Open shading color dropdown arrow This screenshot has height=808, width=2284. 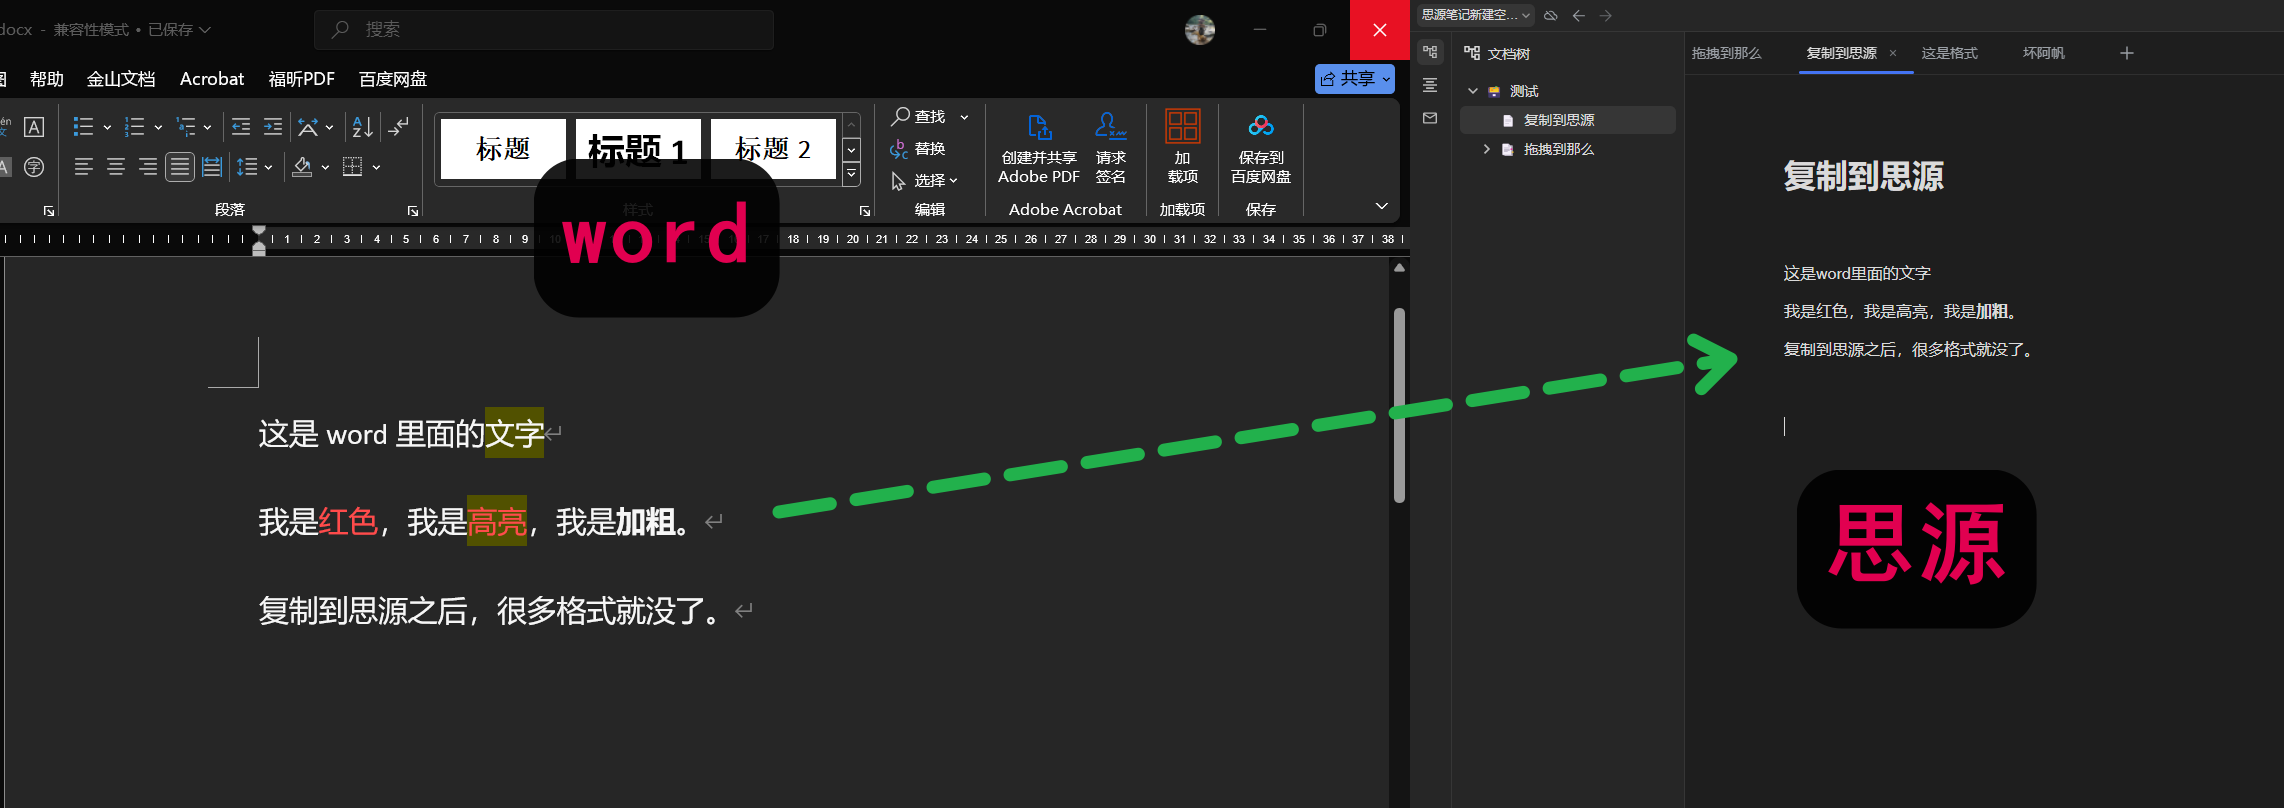pyautogui.click(x=325, y=168)
